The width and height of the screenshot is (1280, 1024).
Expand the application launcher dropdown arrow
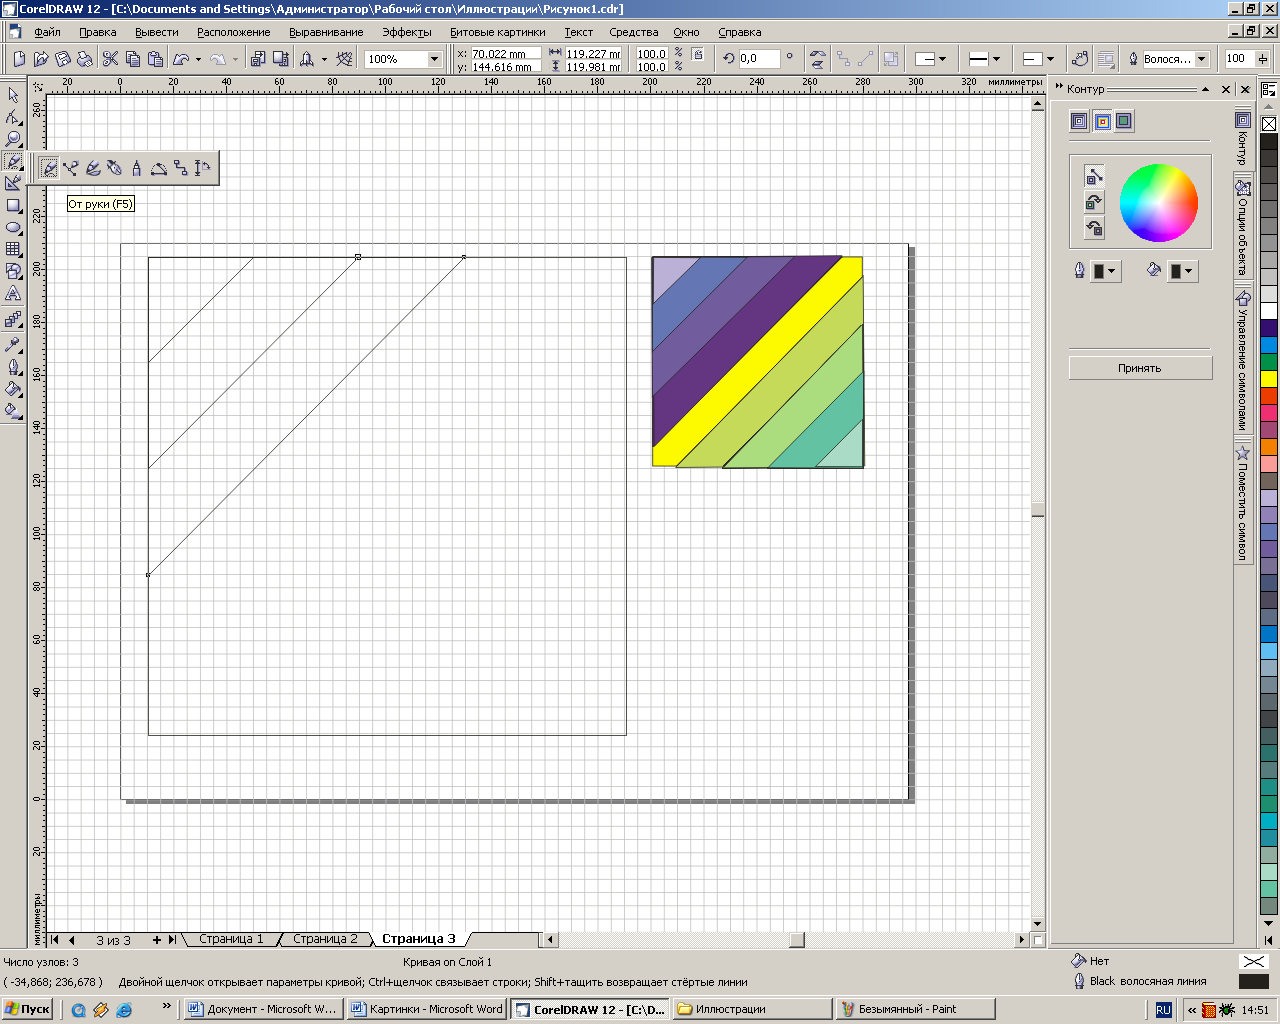point(324,59)
